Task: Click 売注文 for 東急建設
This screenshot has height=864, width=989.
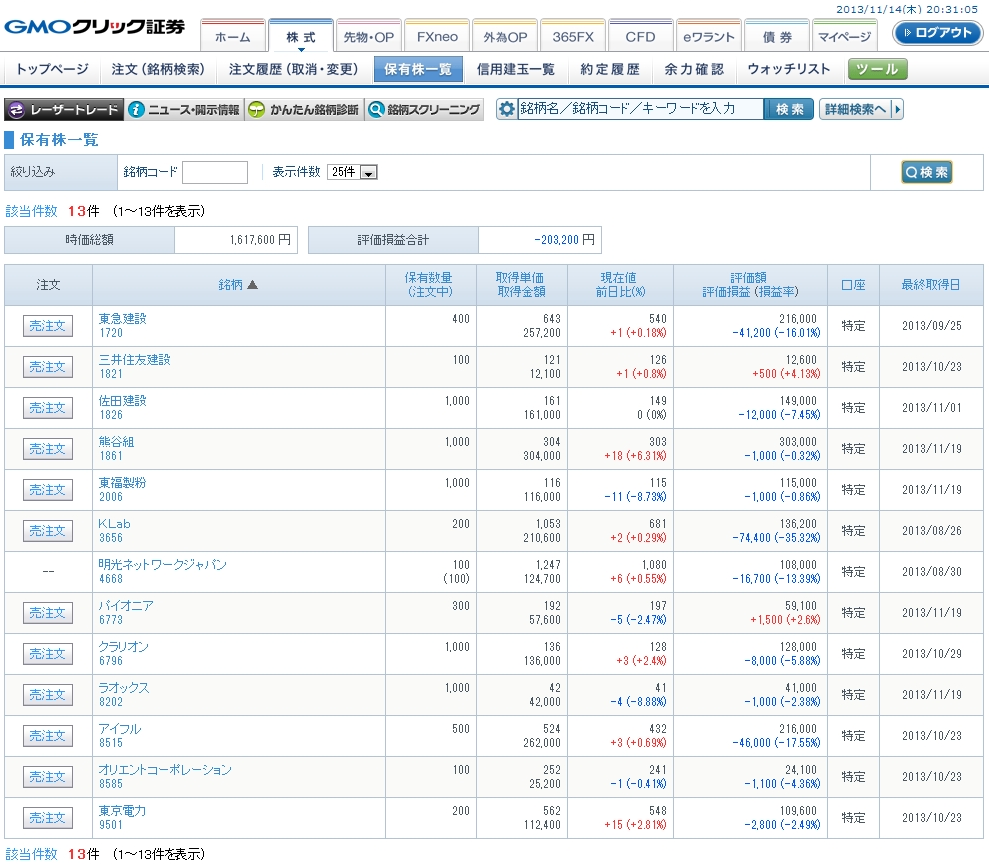Action: coord(48,326)
